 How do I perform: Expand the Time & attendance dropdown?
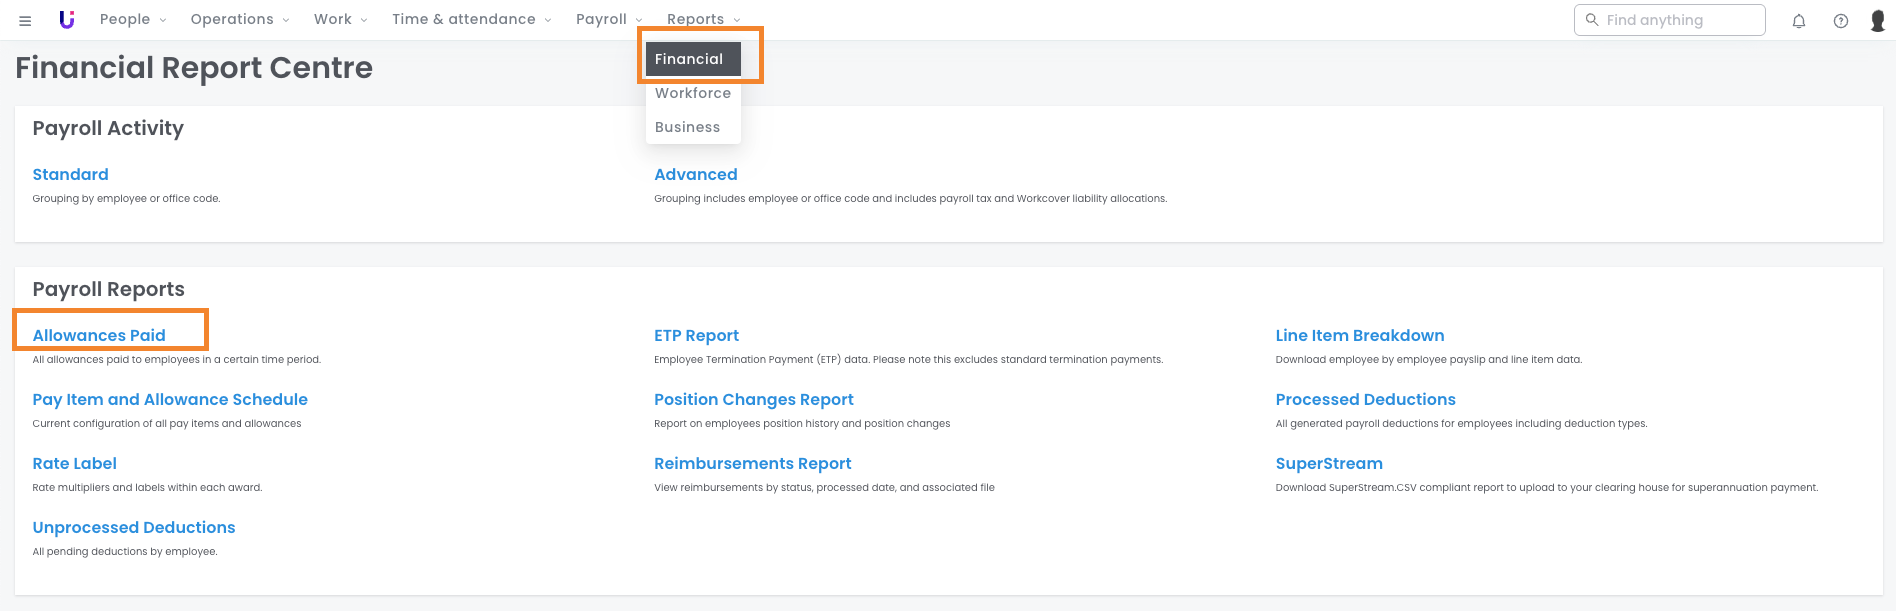tap(471, 19)
